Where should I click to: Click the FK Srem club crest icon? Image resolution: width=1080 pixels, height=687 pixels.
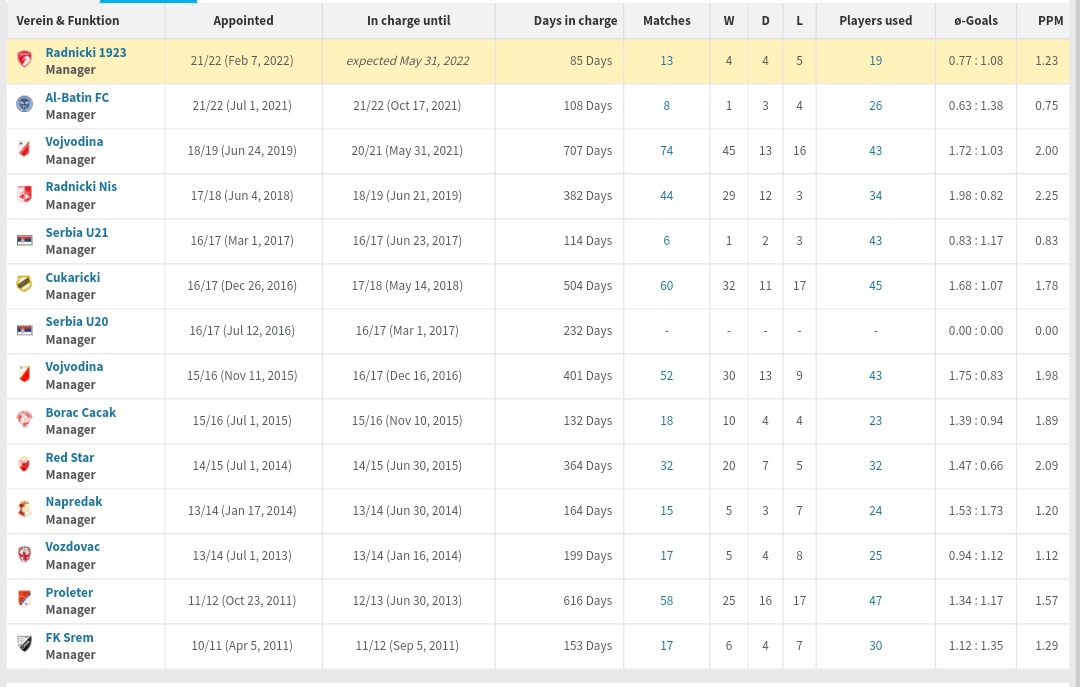click(24, 645)
